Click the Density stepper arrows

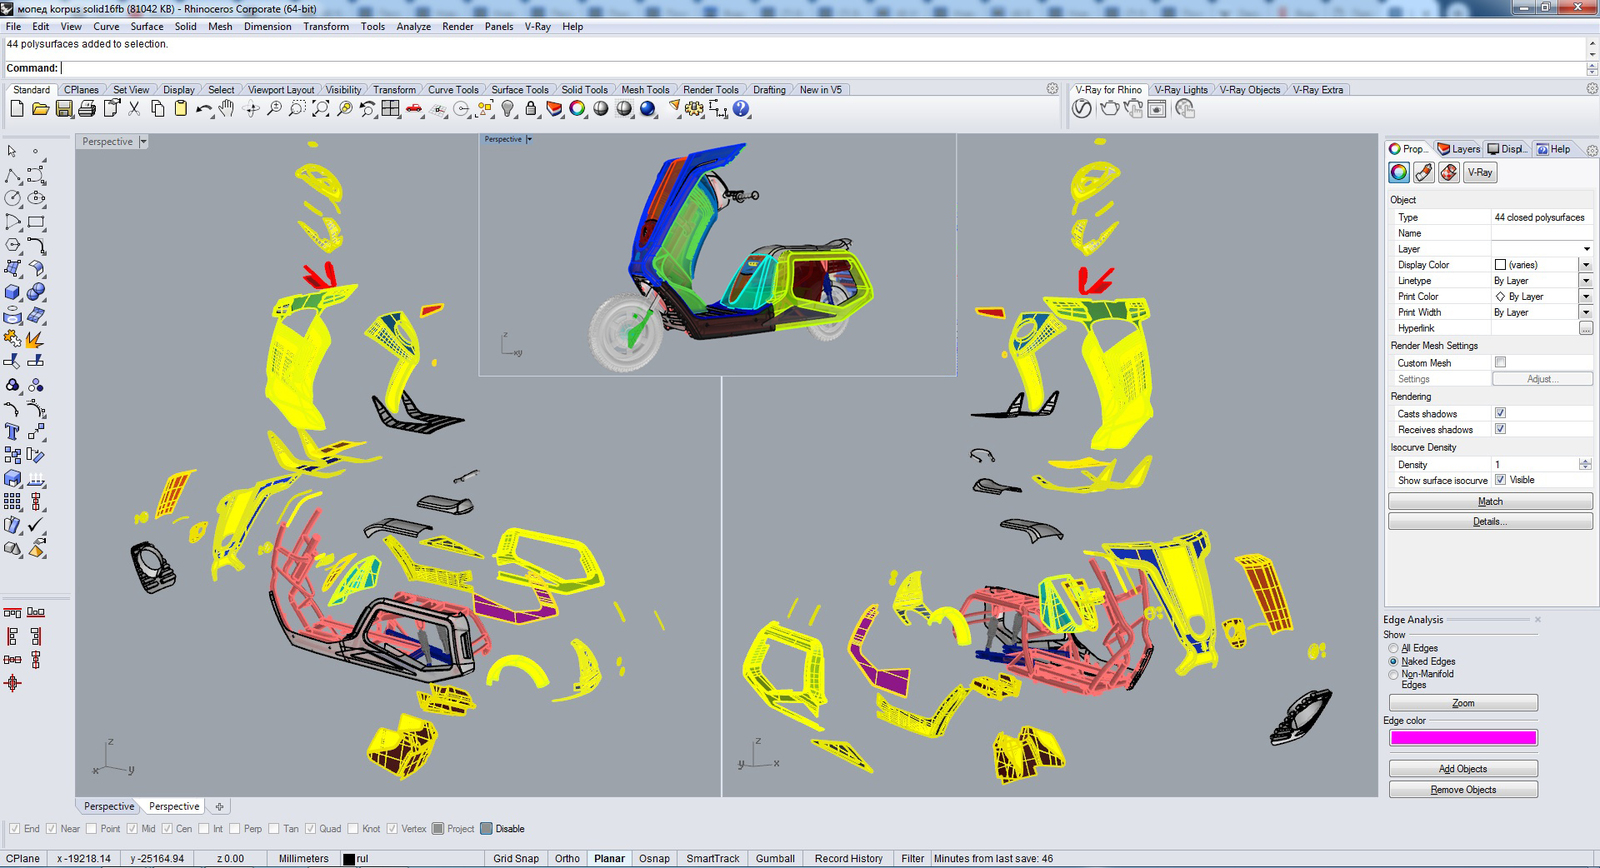click(1585, 464)
